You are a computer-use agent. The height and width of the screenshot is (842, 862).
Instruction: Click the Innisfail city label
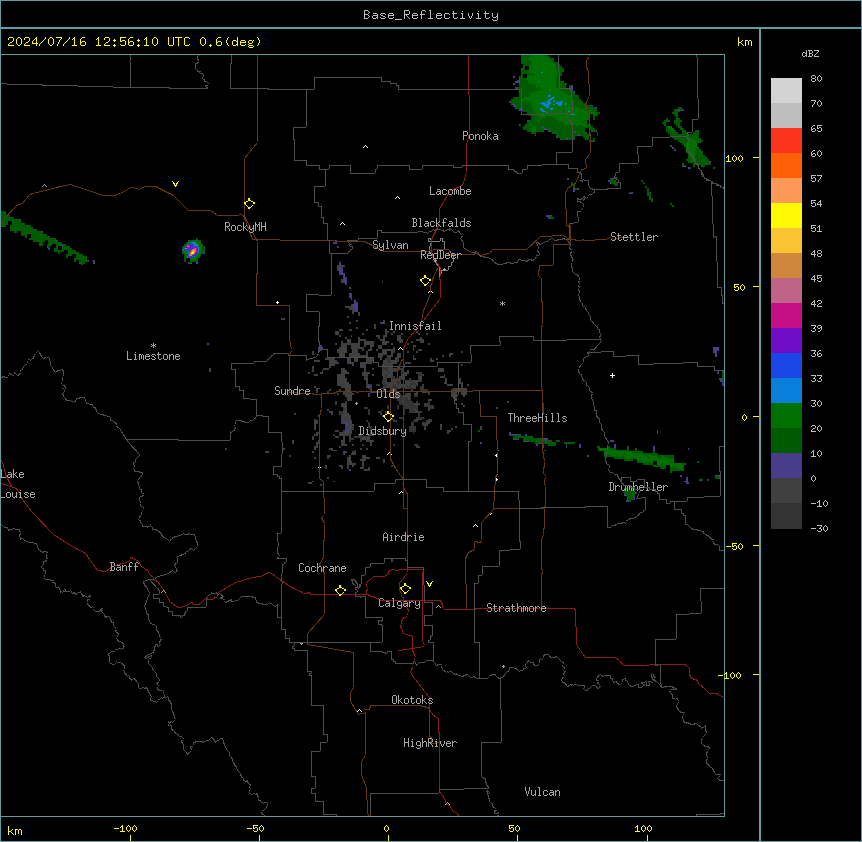pos(415,326)
